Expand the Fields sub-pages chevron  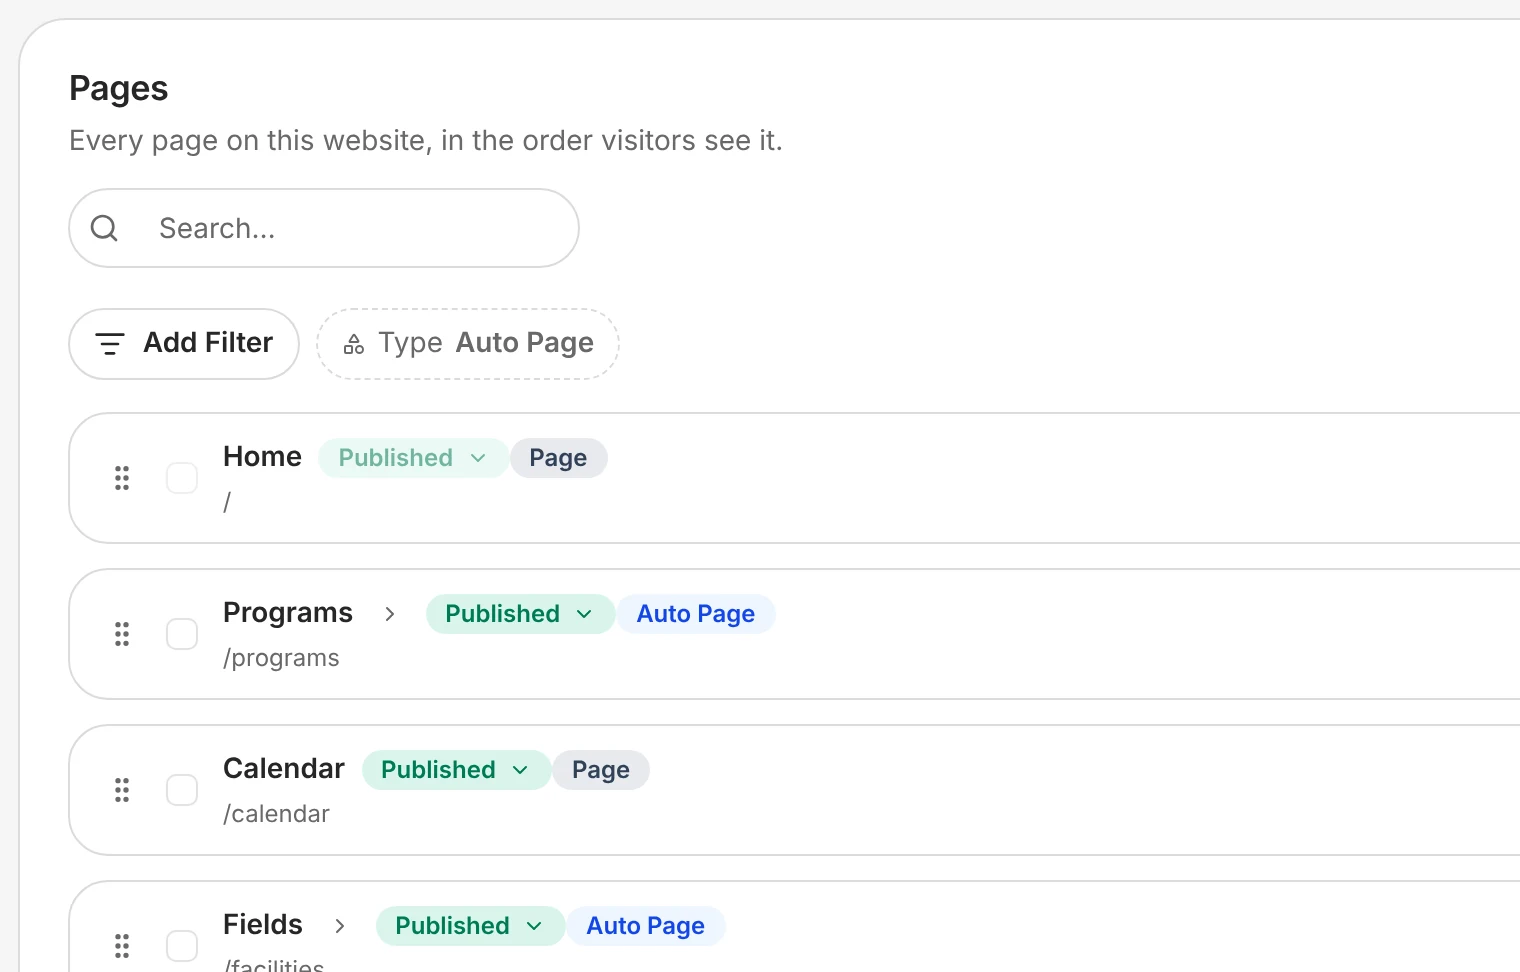tap(340, 926)
